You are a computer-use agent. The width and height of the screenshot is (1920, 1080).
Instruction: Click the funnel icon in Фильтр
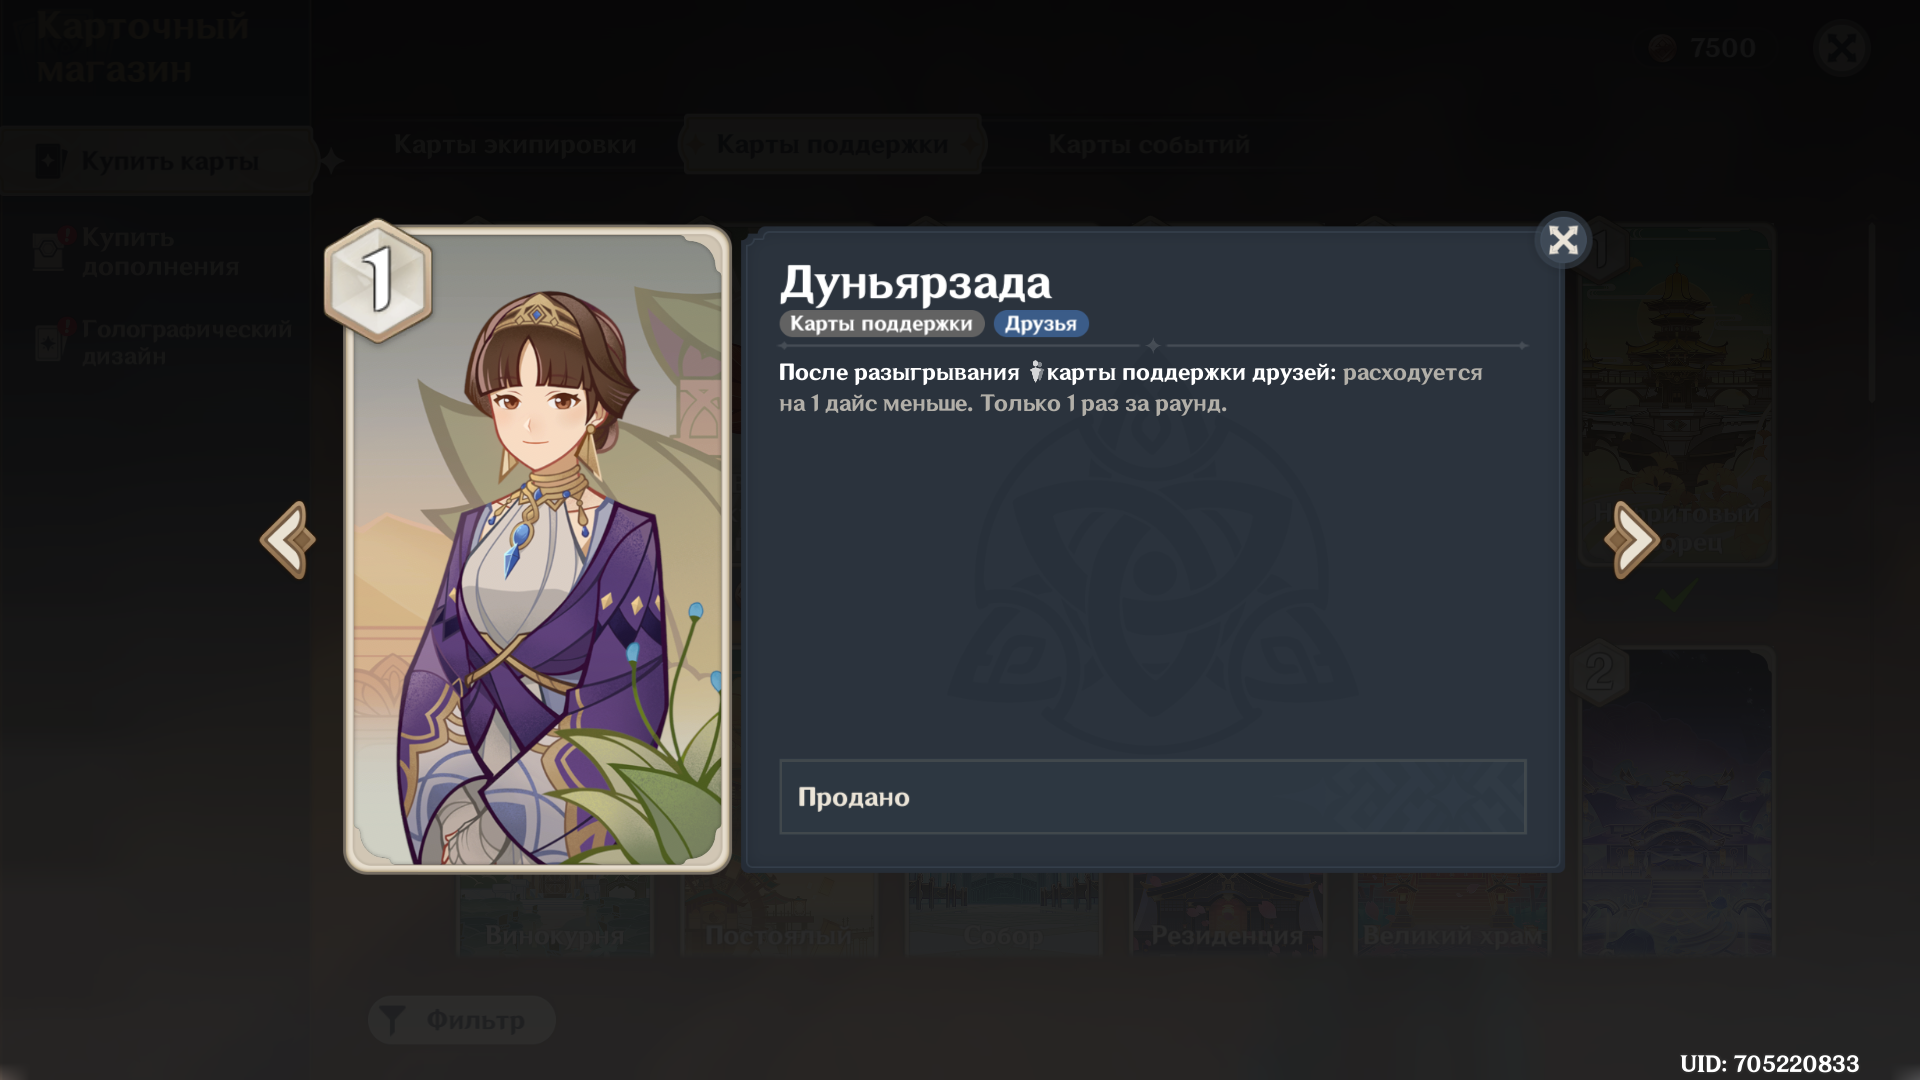coord(392,1020)
